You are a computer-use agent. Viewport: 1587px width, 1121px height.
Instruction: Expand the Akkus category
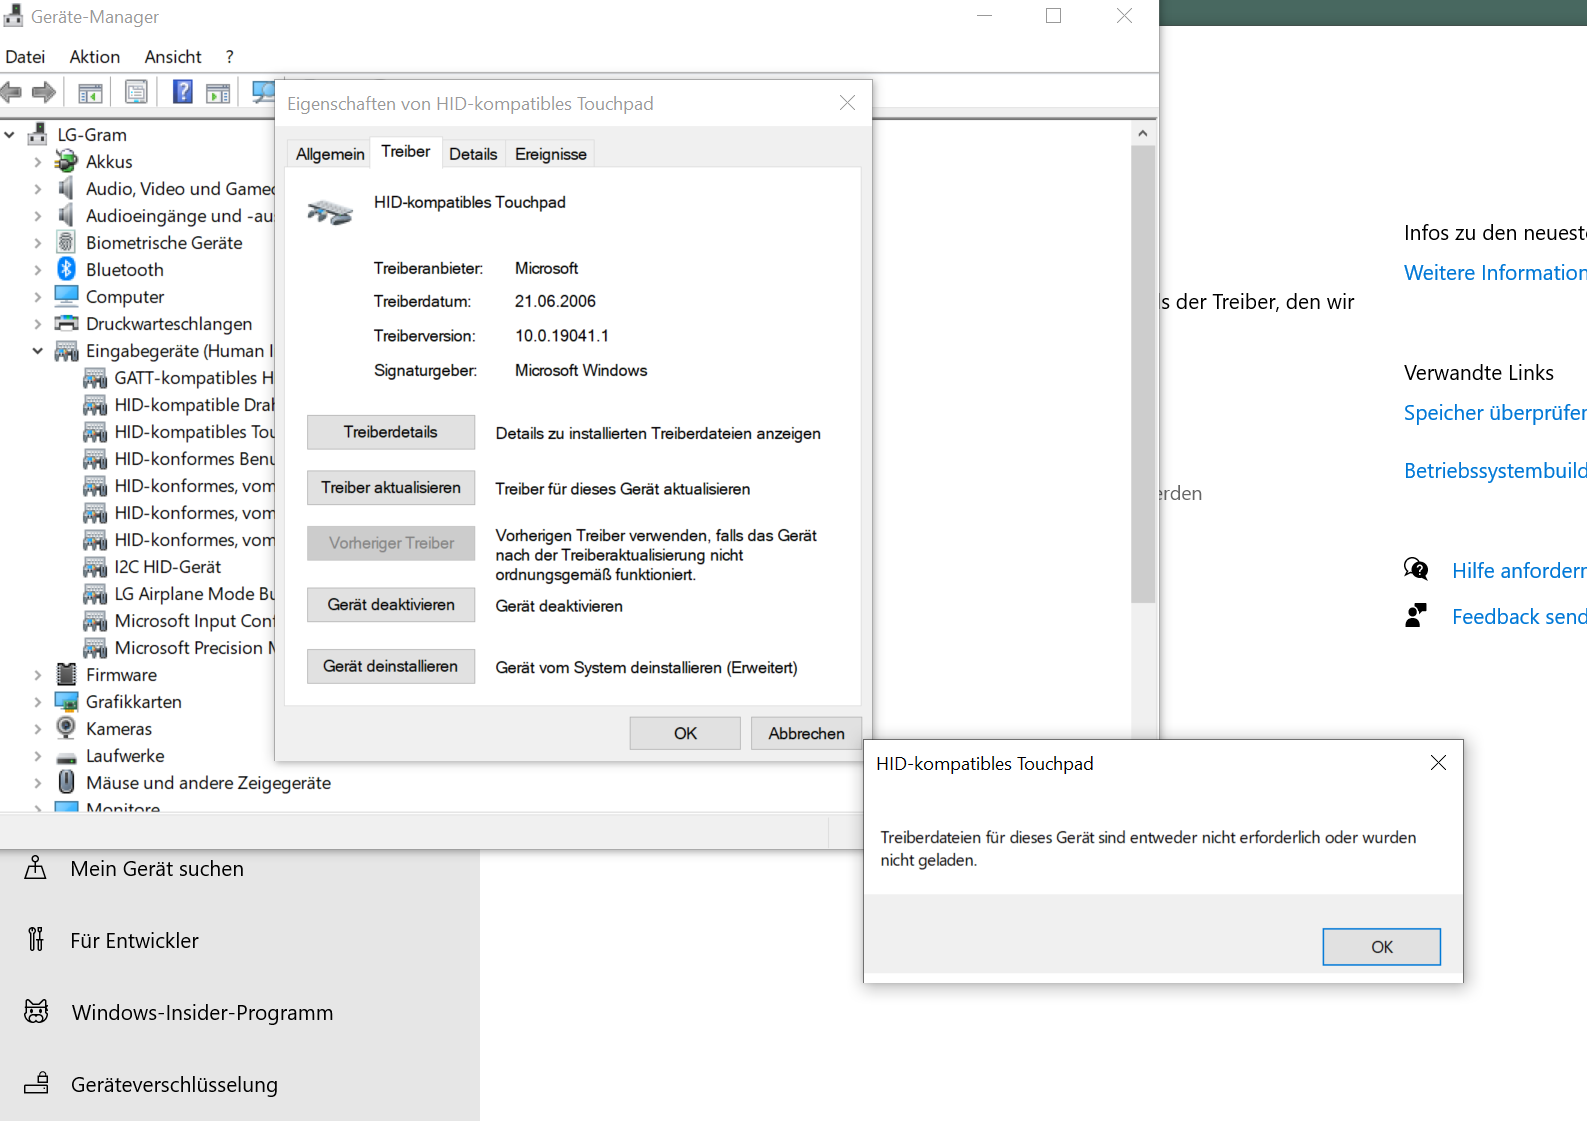click(x=38, y=161)
